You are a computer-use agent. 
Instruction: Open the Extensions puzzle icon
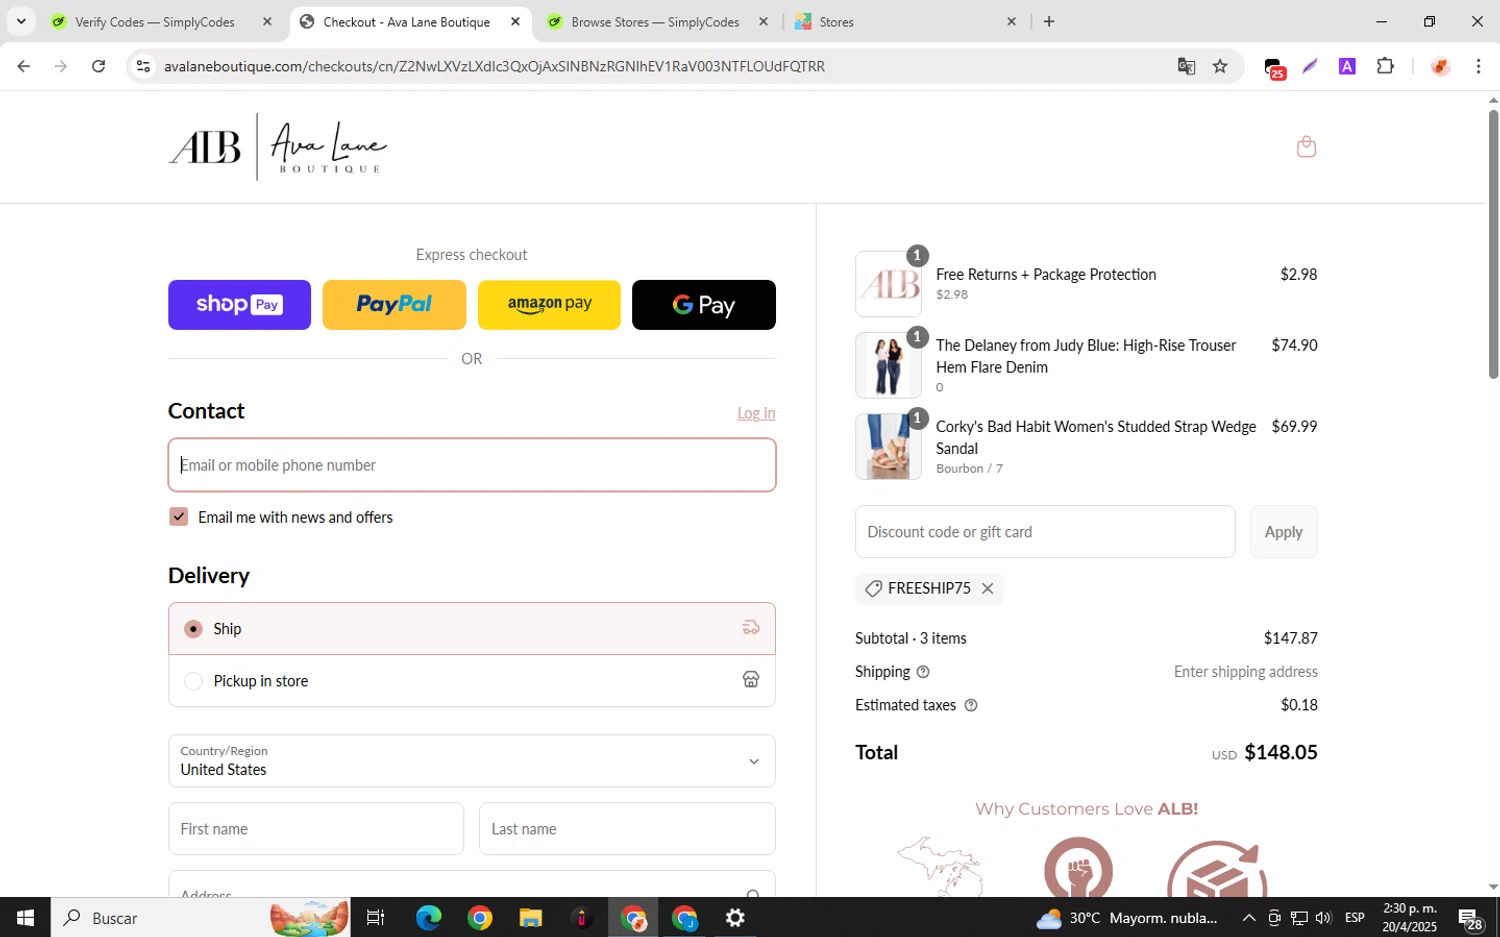tap(1385, 66)
